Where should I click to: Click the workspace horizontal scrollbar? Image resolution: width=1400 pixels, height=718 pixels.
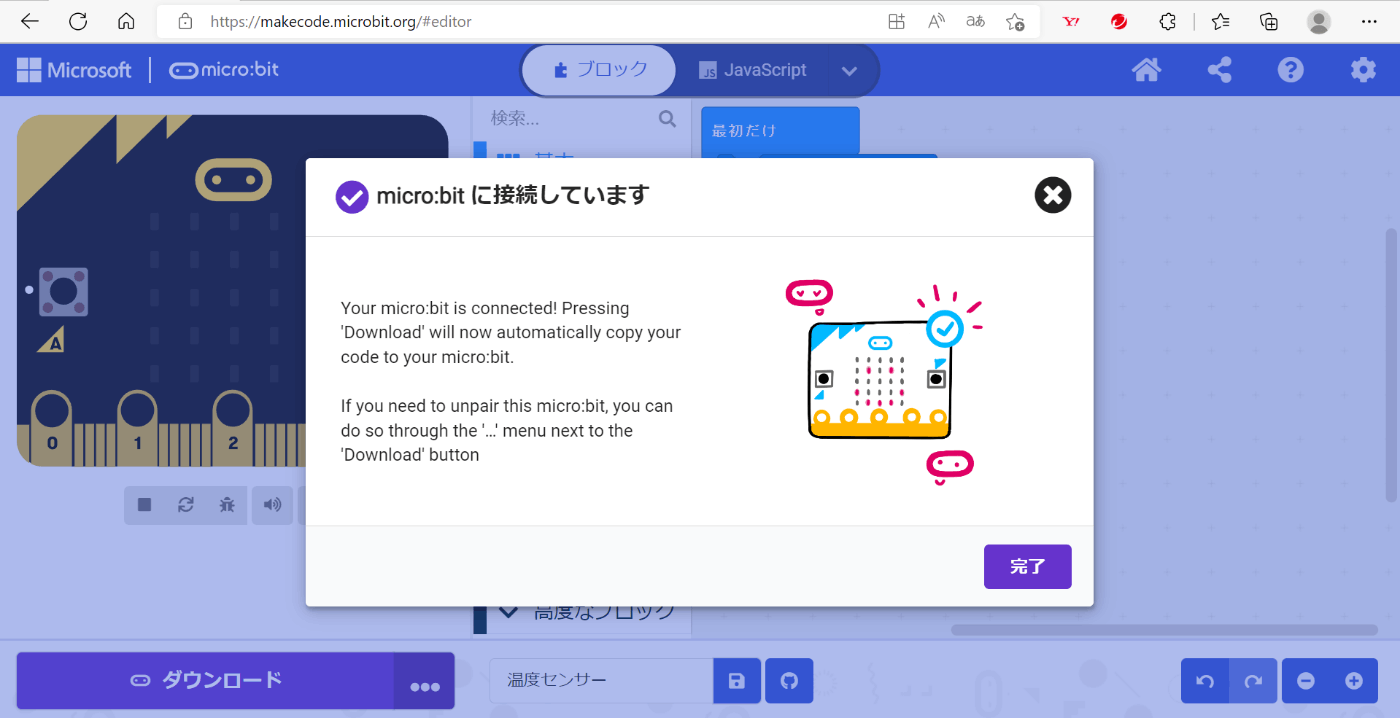point(1164,630)
